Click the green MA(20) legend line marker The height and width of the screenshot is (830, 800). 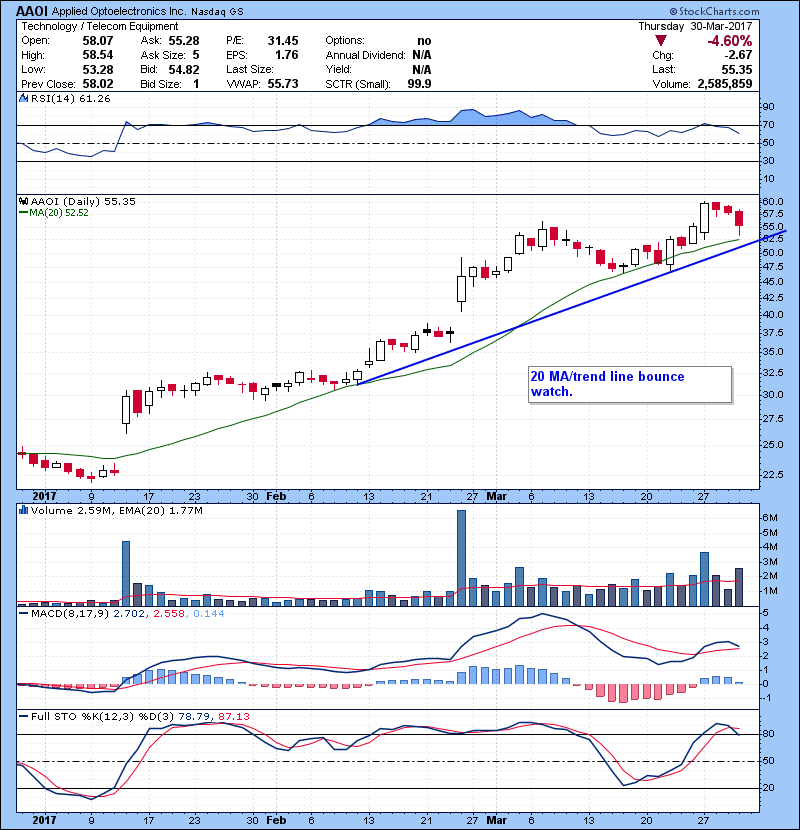[23, 213]
